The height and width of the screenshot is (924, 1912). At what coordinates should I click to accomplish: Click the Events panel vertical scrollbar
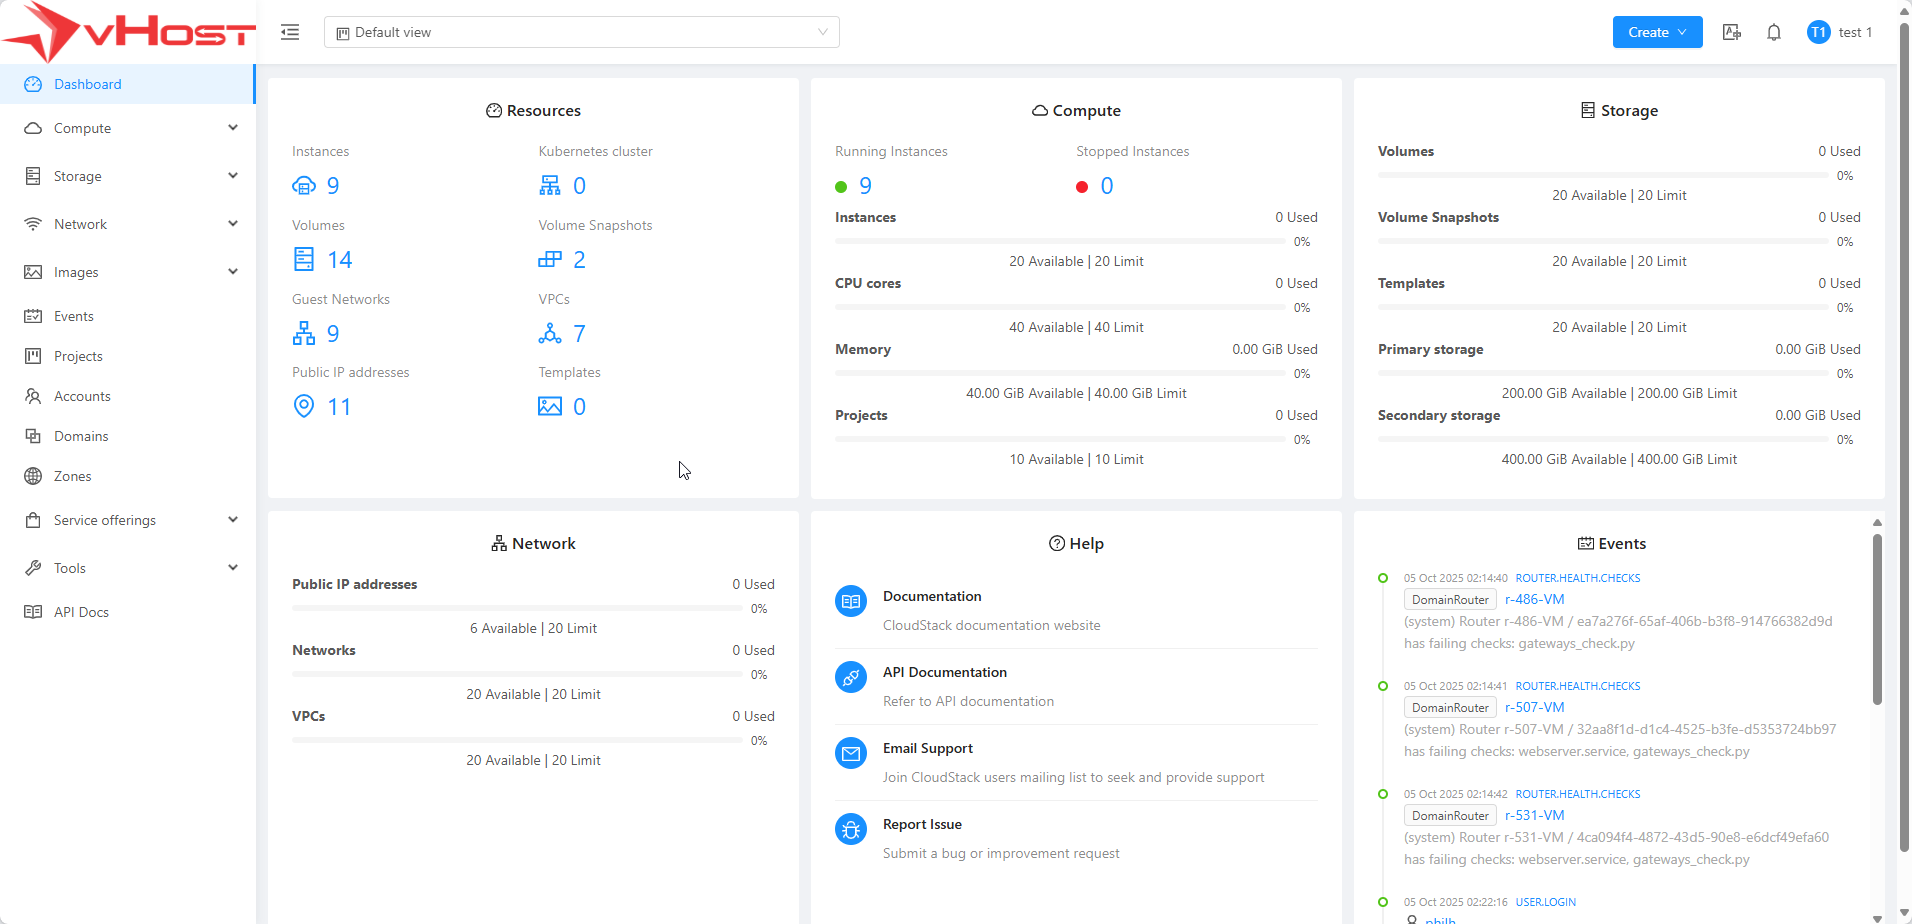click(1877, 620)
